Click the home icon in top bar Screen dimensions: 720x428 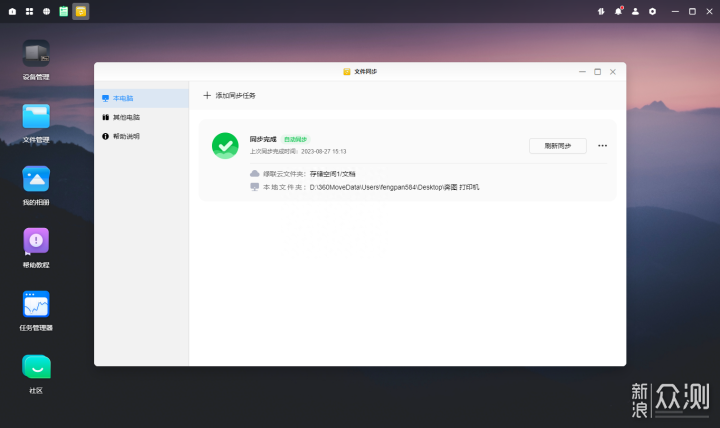[12, 11]
